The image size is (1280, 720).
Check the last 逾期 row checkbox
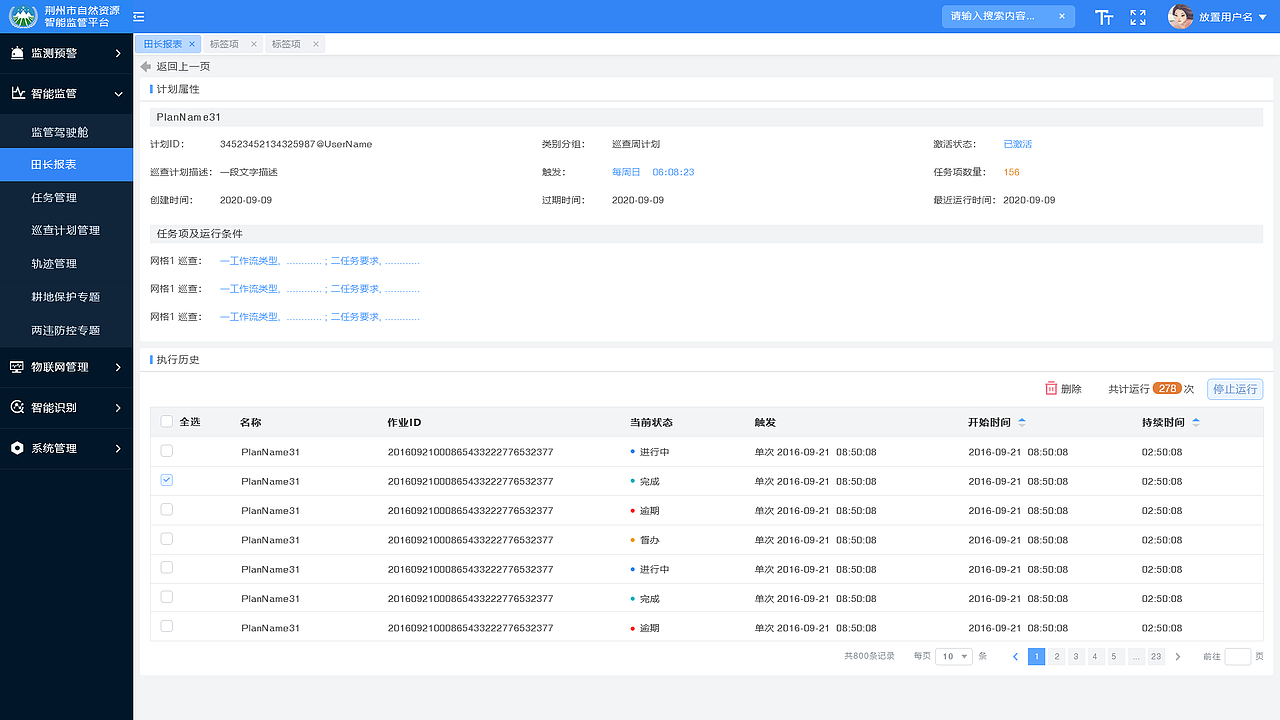167,626
